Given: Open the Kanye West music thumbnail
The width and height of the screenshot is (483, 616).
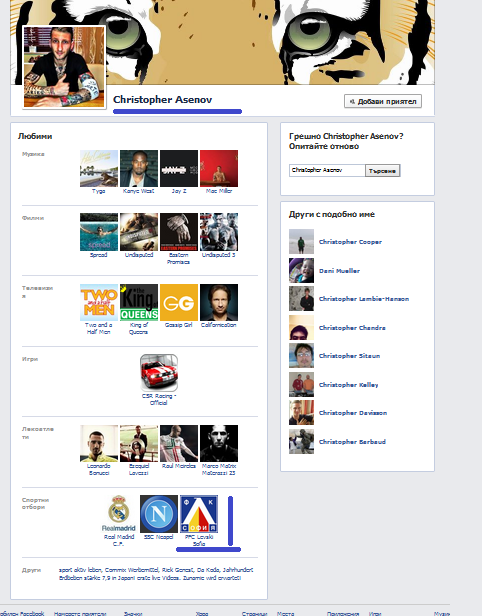Looking at the screenshot, I should coord(139,168).
